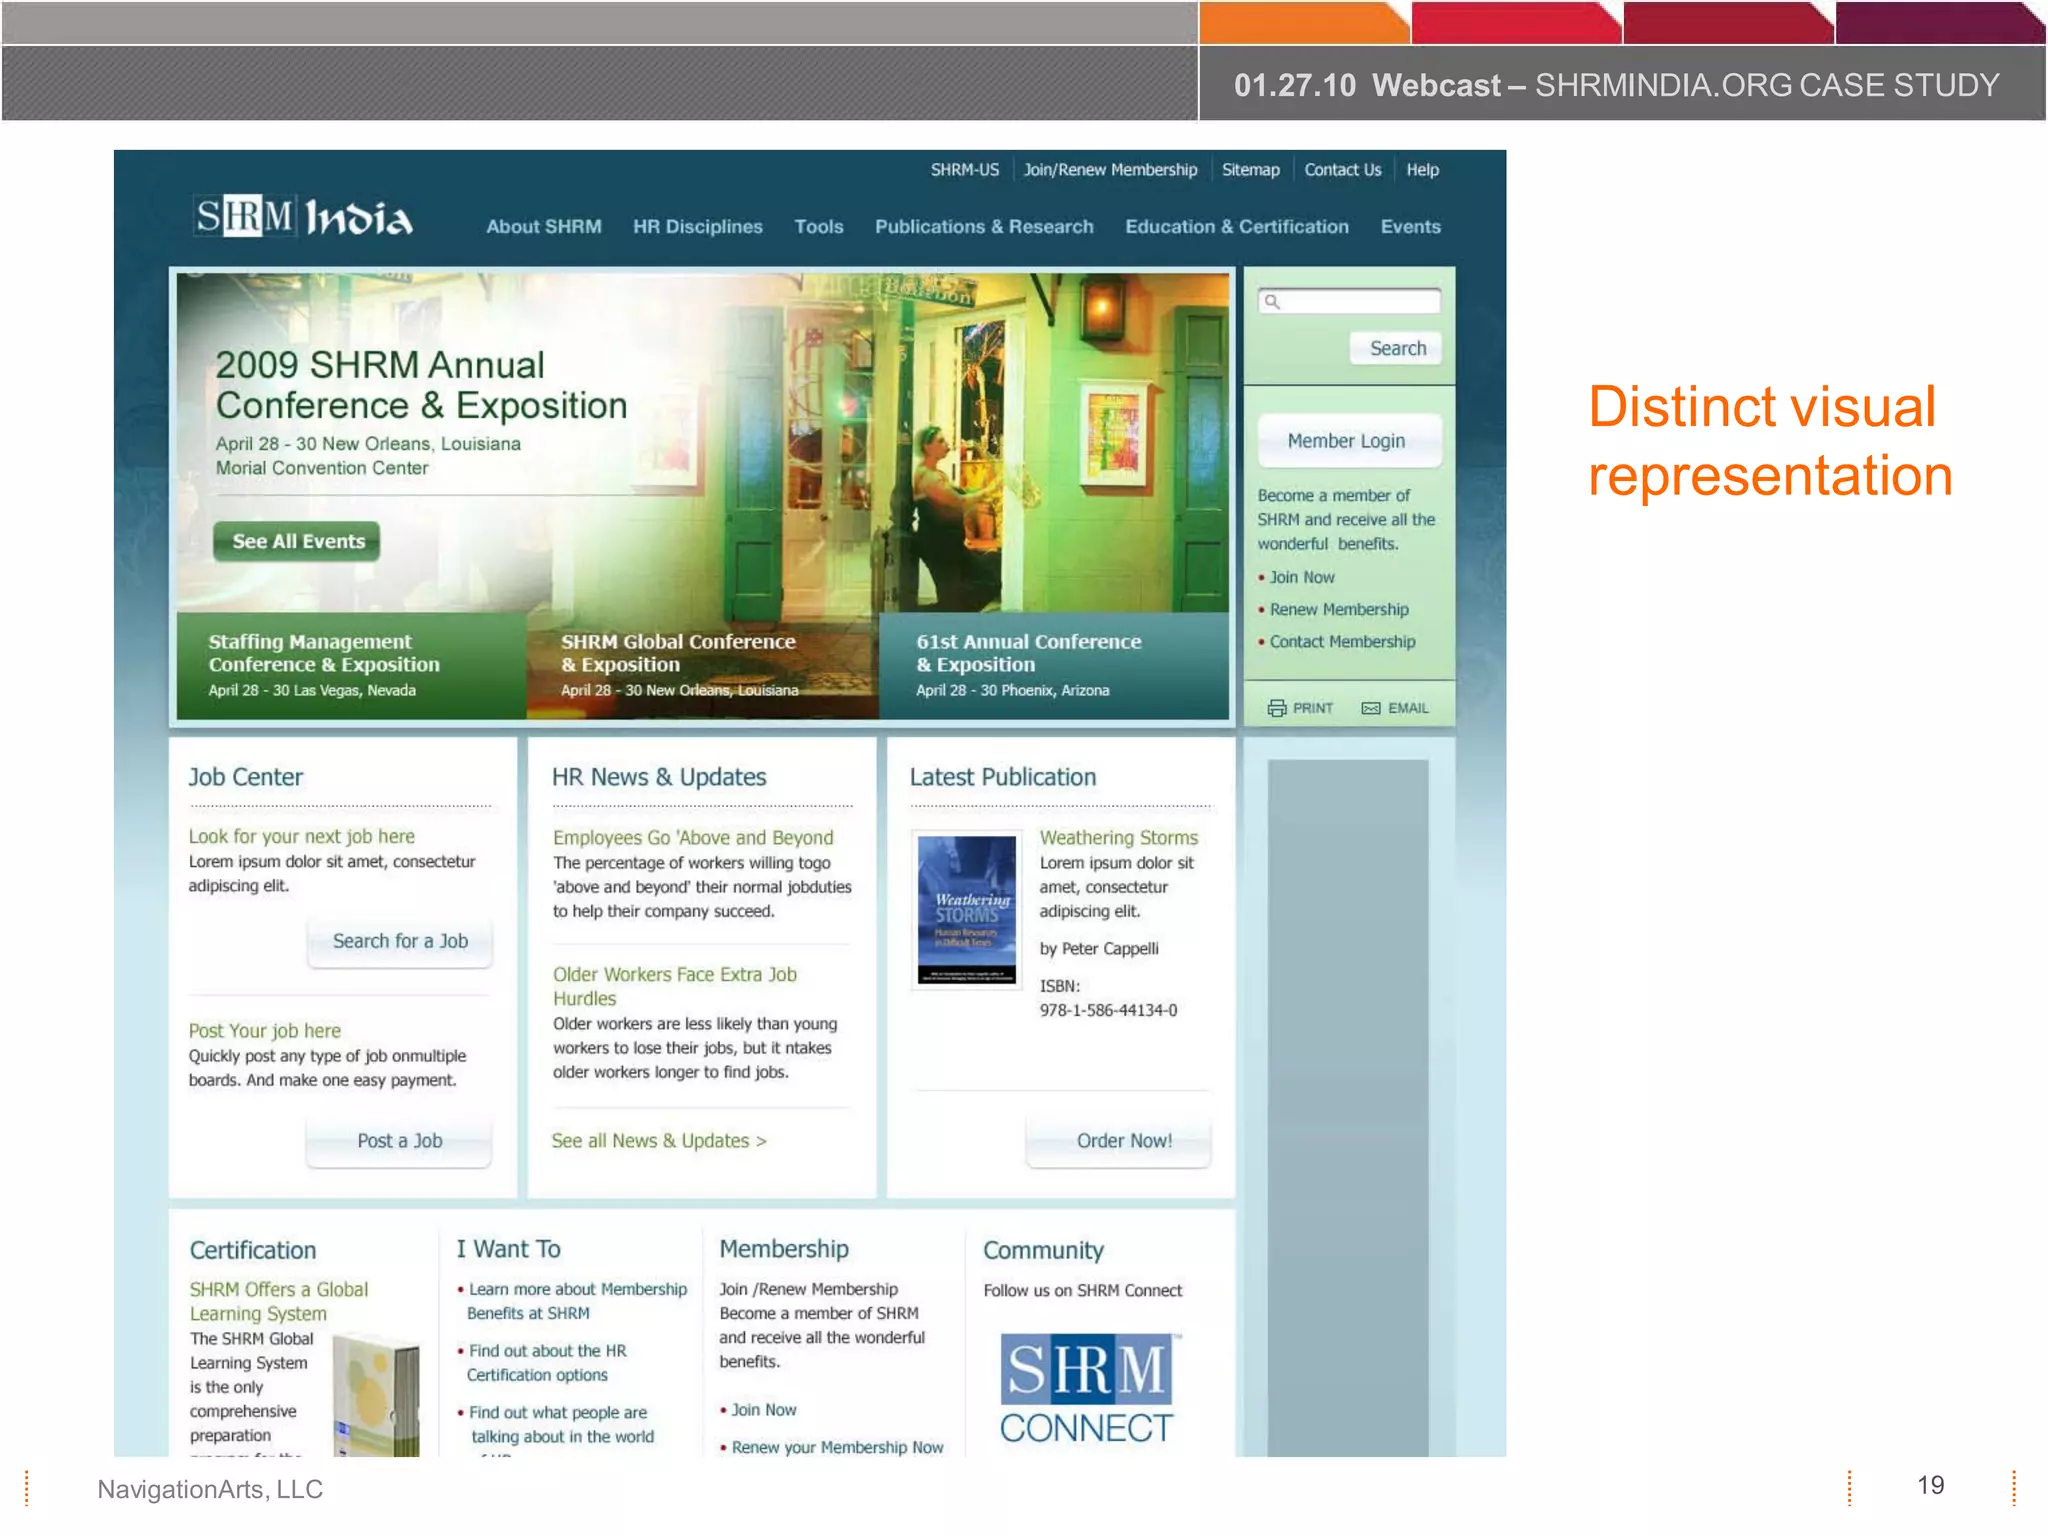Click the Member Login button
The image size is (2048, 1536).
coord(1349,441)
